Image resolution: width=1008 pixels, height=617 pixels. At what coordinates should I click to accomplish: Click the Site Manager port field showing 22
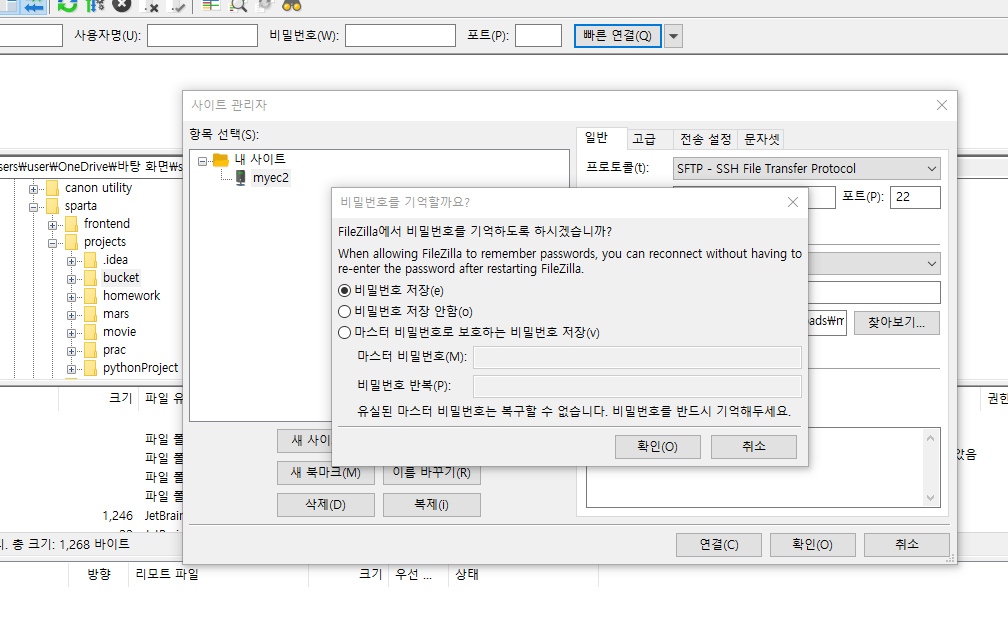915,197
